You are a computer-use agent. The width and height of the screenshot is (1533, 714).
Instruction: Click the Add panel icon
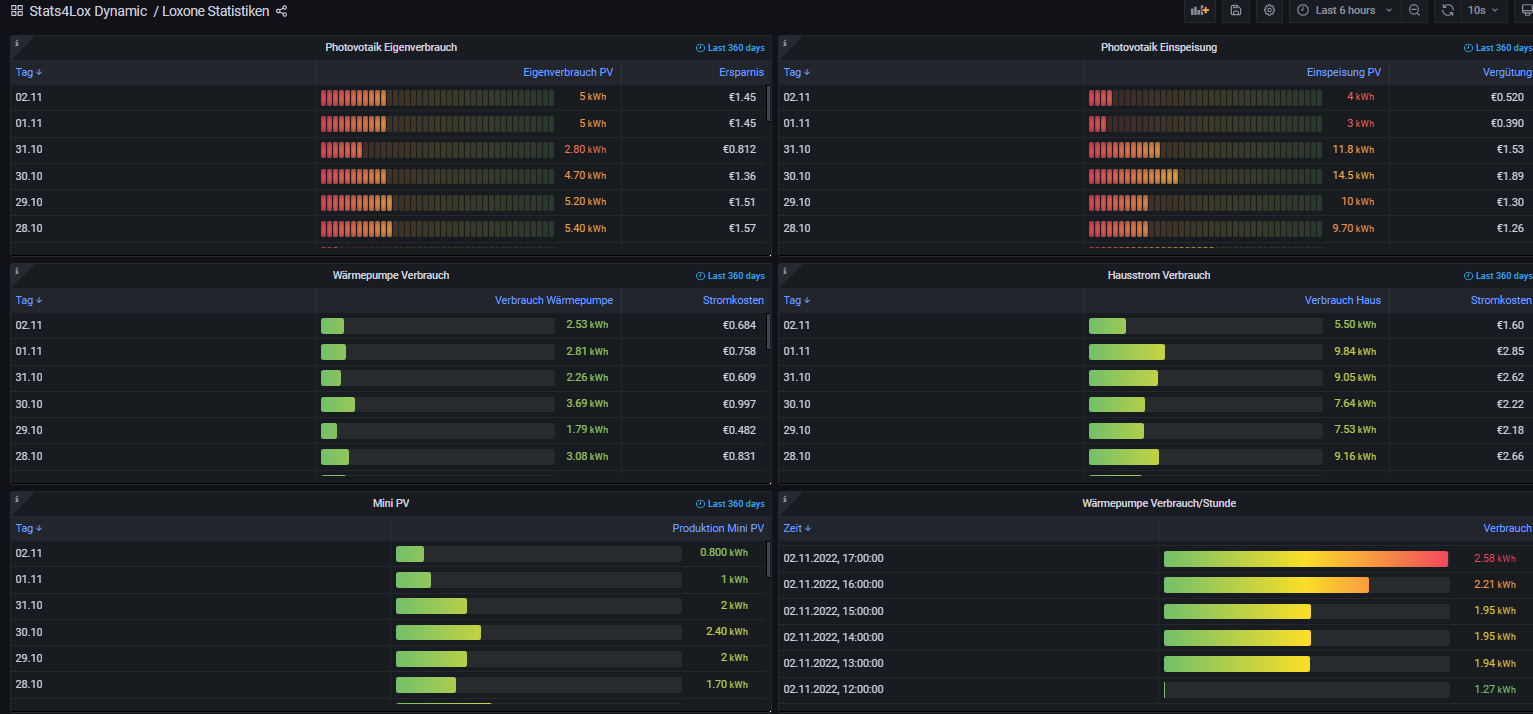pos(1199,10)
